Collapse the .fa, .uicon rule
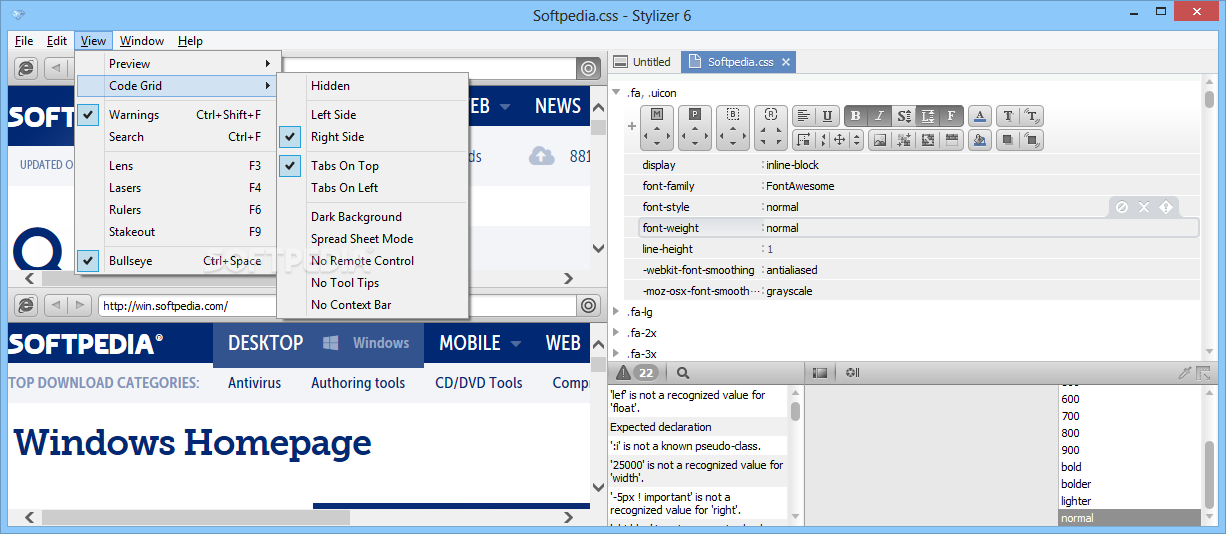 (616, 93)
